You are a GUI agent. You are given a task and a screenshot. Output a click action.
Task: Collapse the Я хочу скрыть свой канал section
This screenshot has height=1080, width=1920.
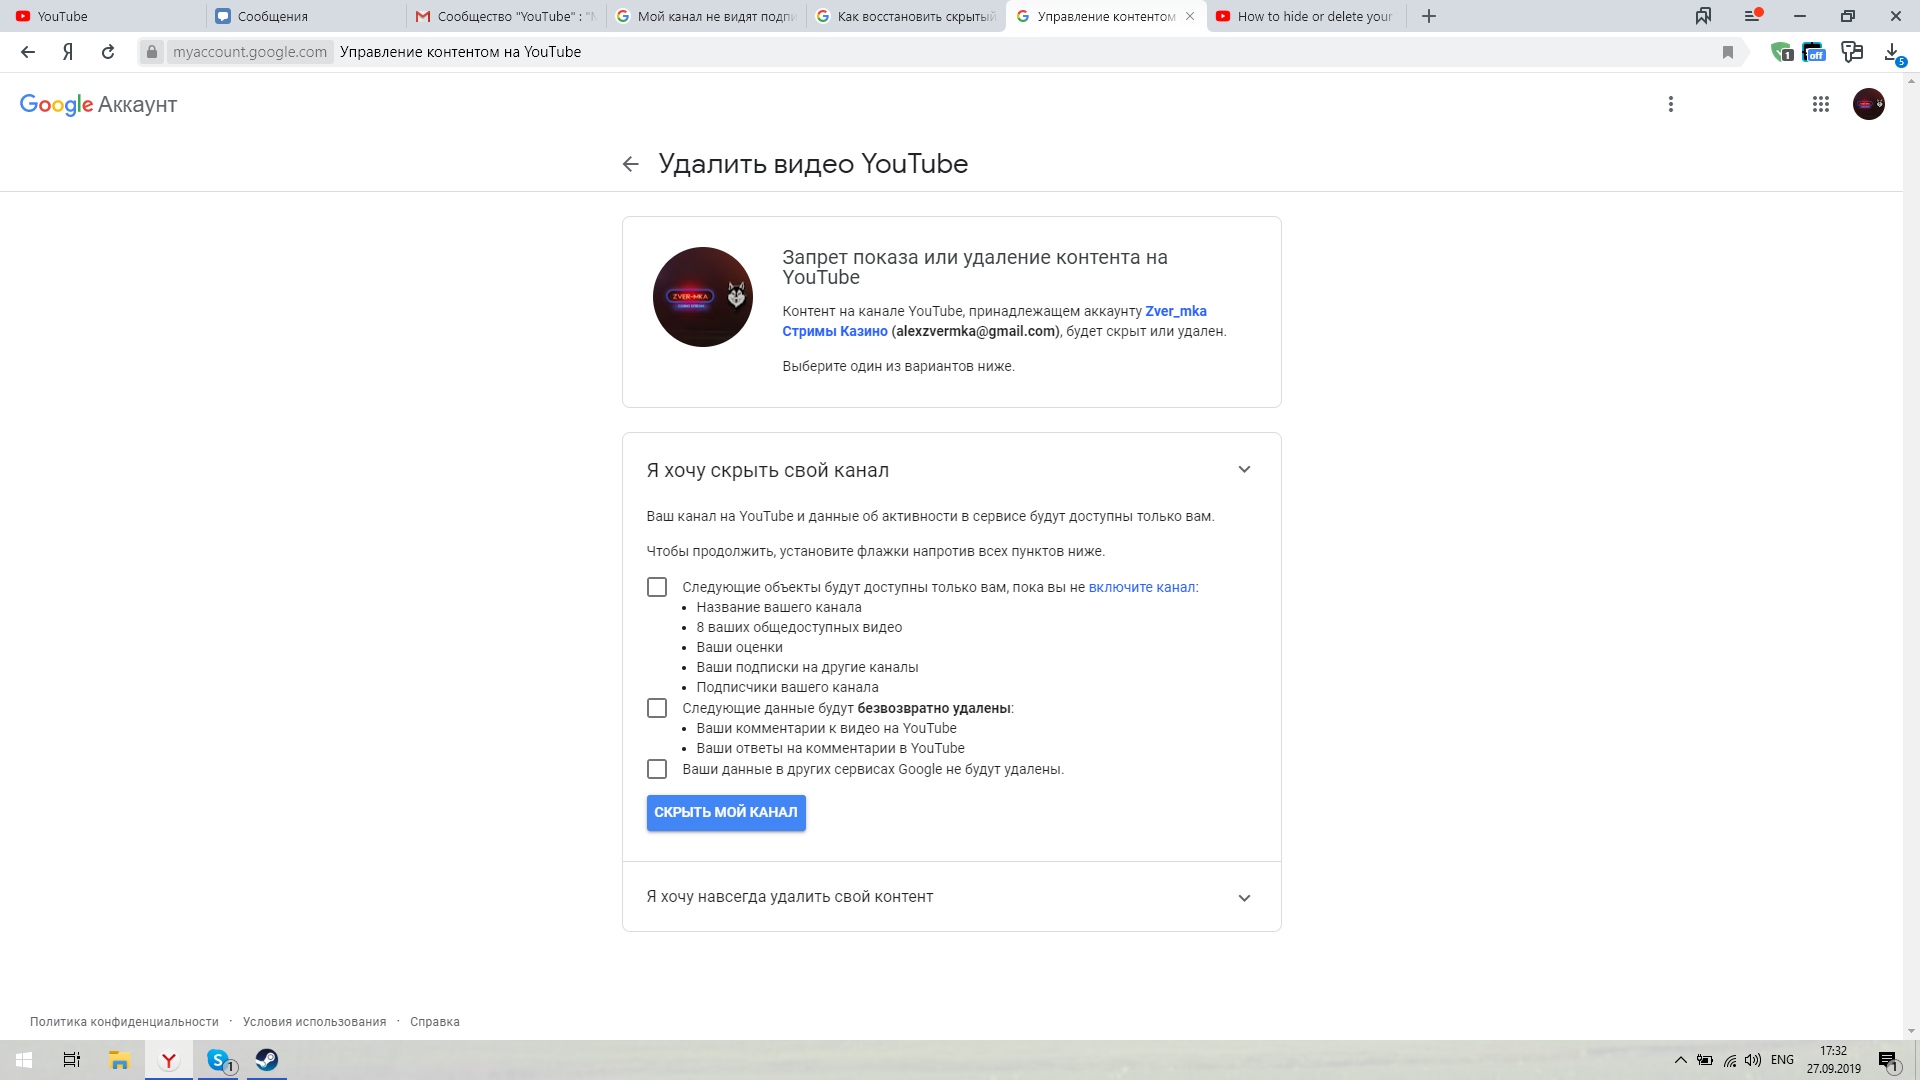click(x=1244, y=470)
